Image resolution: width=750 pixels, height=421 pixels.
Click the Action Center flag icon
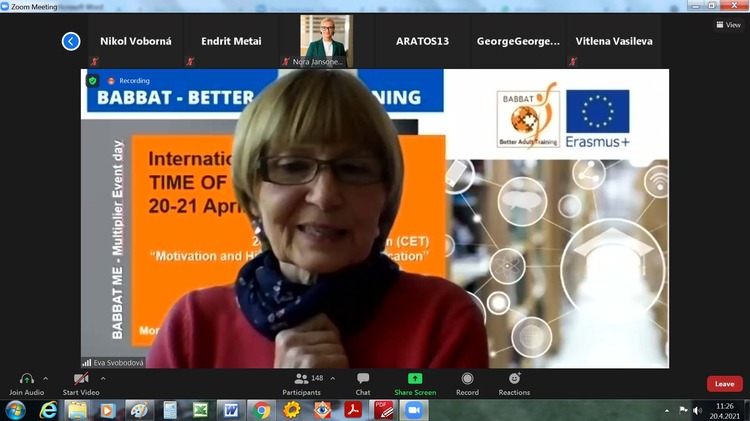tap(683, 410)
